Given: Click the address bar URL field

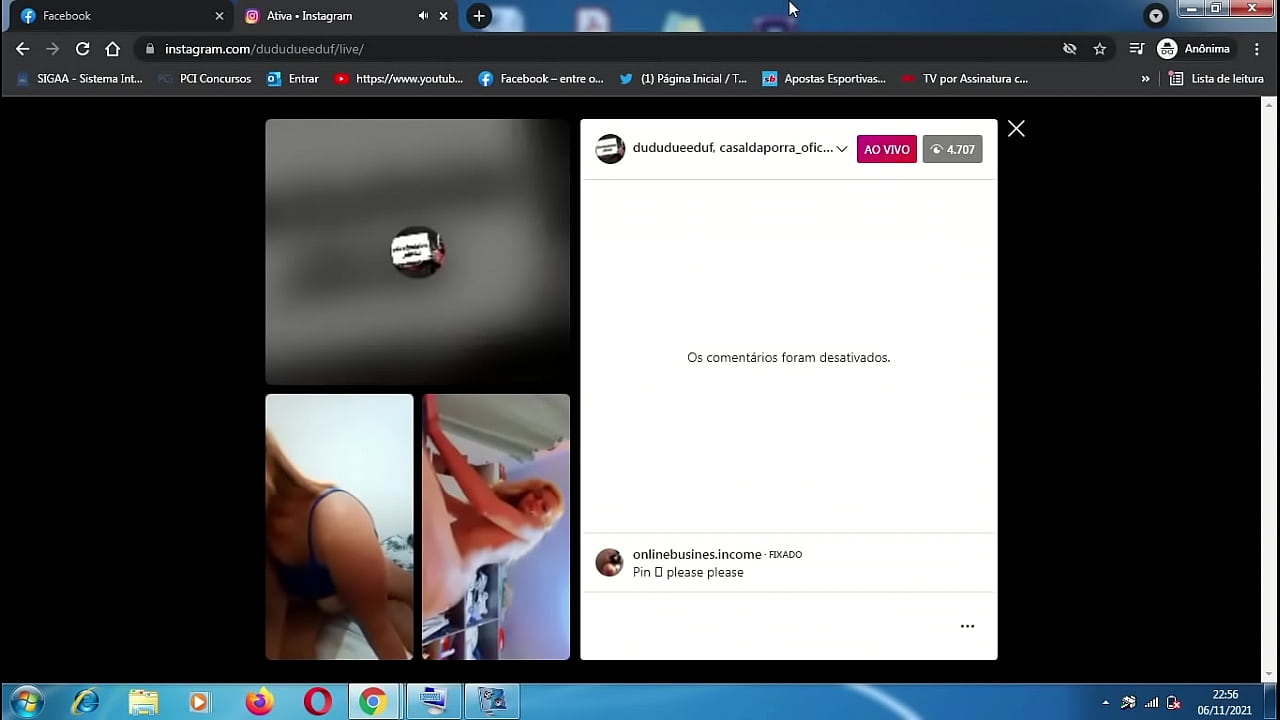Looking at the screenshot, I should coord(600,49).
